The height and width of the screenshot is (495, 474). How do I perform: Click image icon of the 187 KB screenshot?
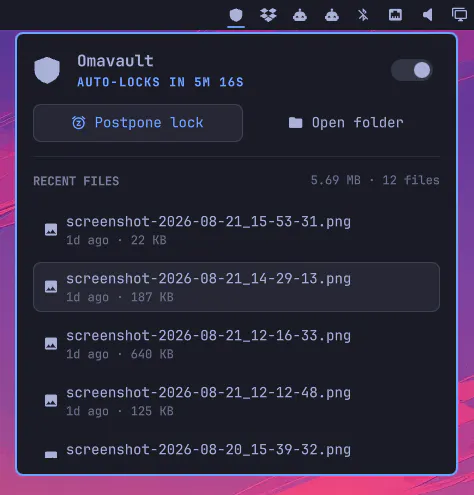51,287
